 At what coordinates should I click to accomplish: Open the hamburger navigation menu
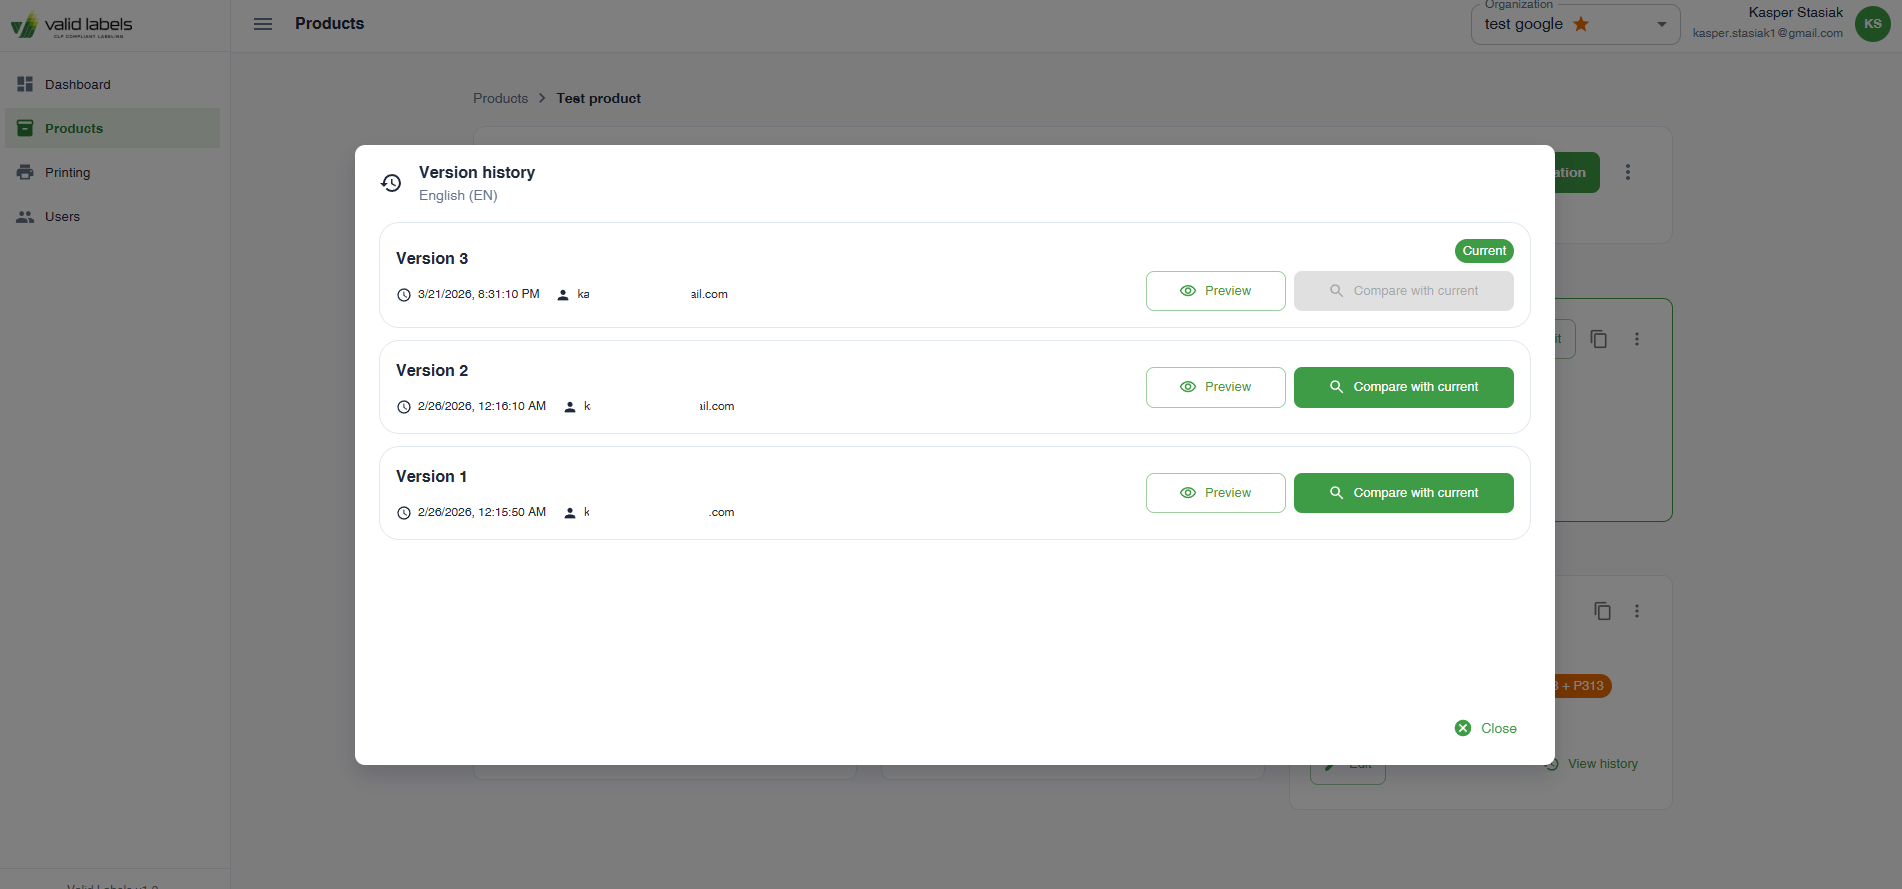[x=263, y=24]
